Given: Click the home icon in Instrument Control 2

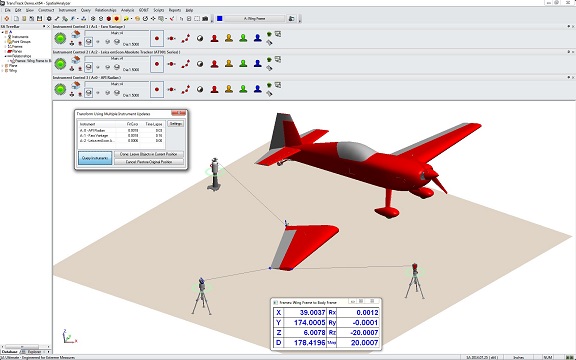Looking at the screenshot, I should pyautogui.click(x=76, y=60).
